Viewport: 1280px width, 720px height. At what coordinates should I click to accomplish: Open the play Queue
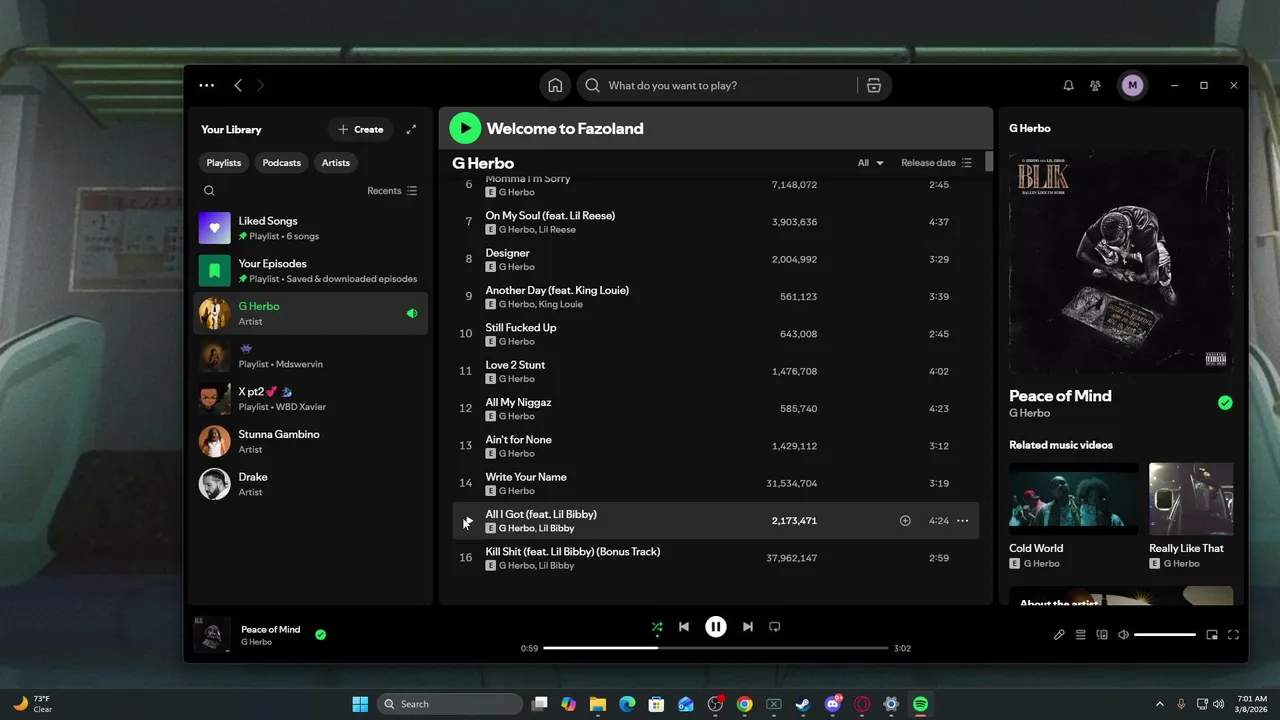pyautogui.click(x=1080, y=635)
